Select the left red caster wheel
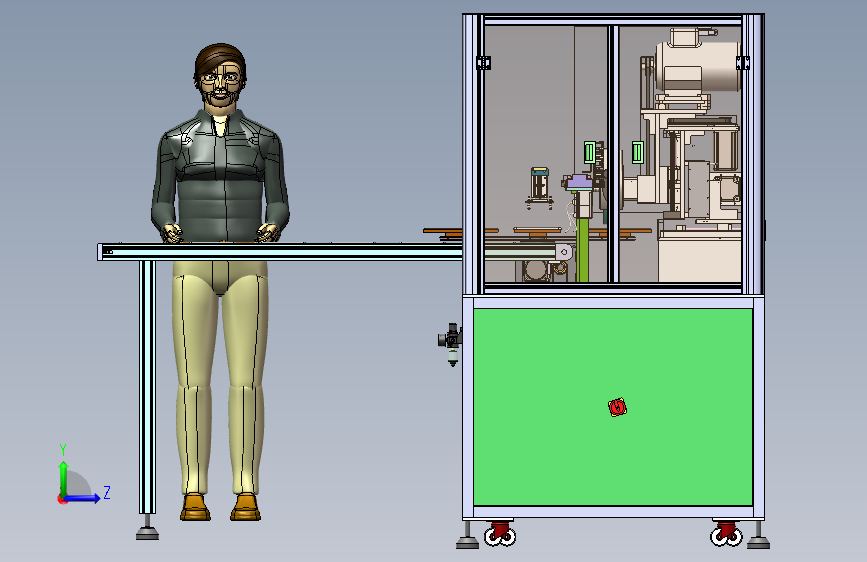The image size is (867, 562). click(500, 534)
